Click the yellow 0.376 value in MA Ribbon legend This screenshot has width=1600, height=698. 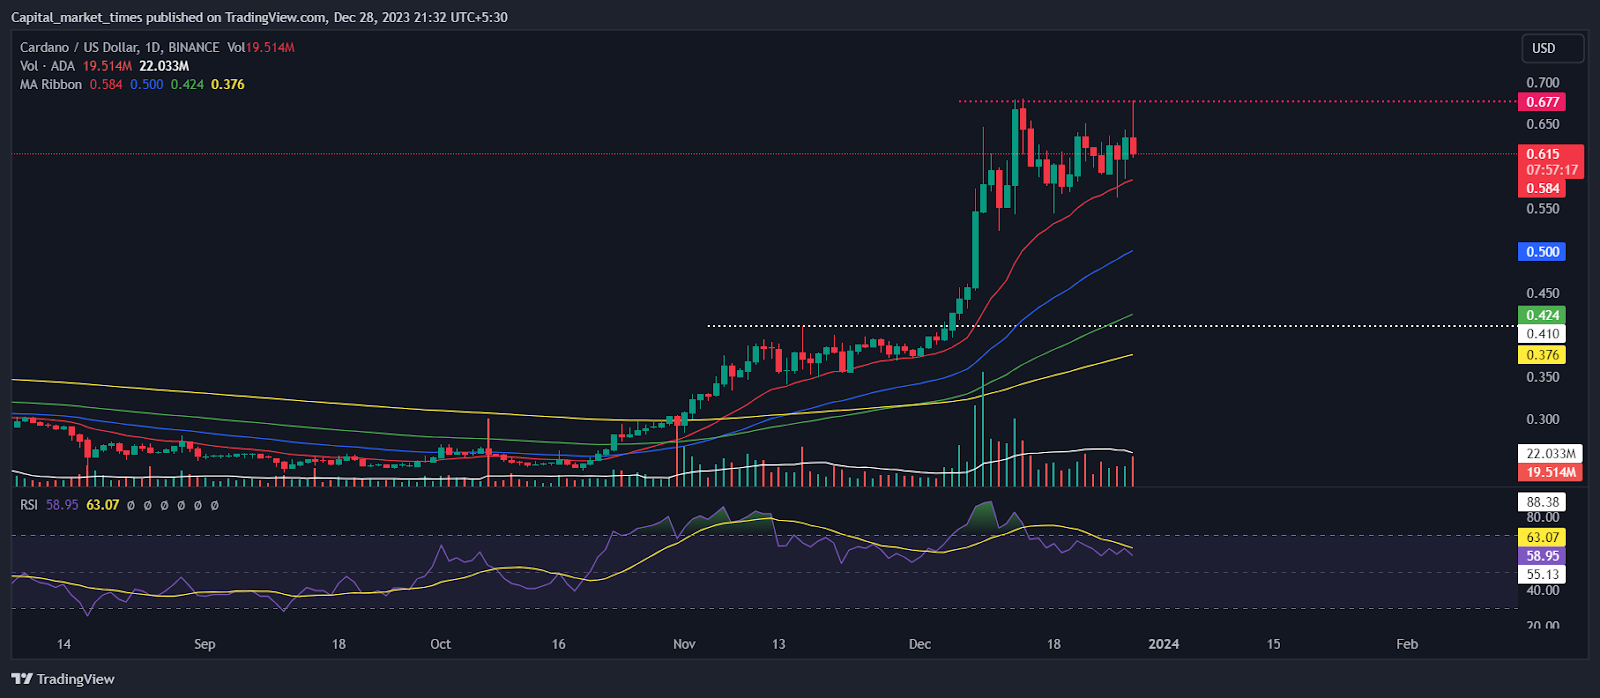pos(228,84)
